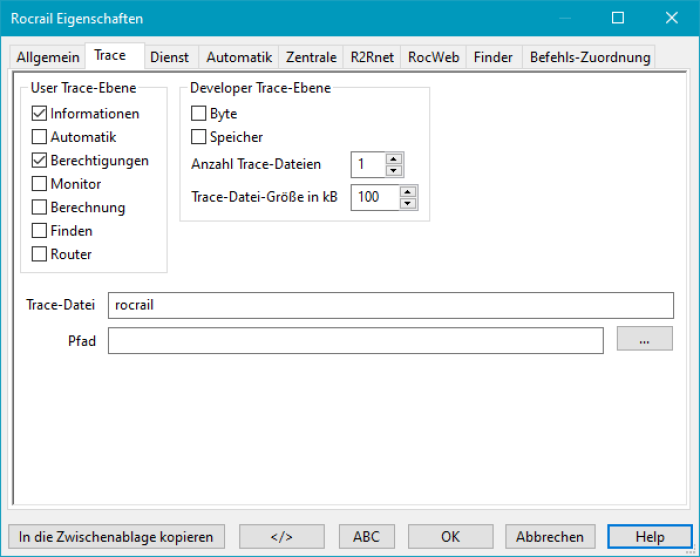Click the ABC button
The height and width of the screenshot is (557, 700).
tap(367, 536)
